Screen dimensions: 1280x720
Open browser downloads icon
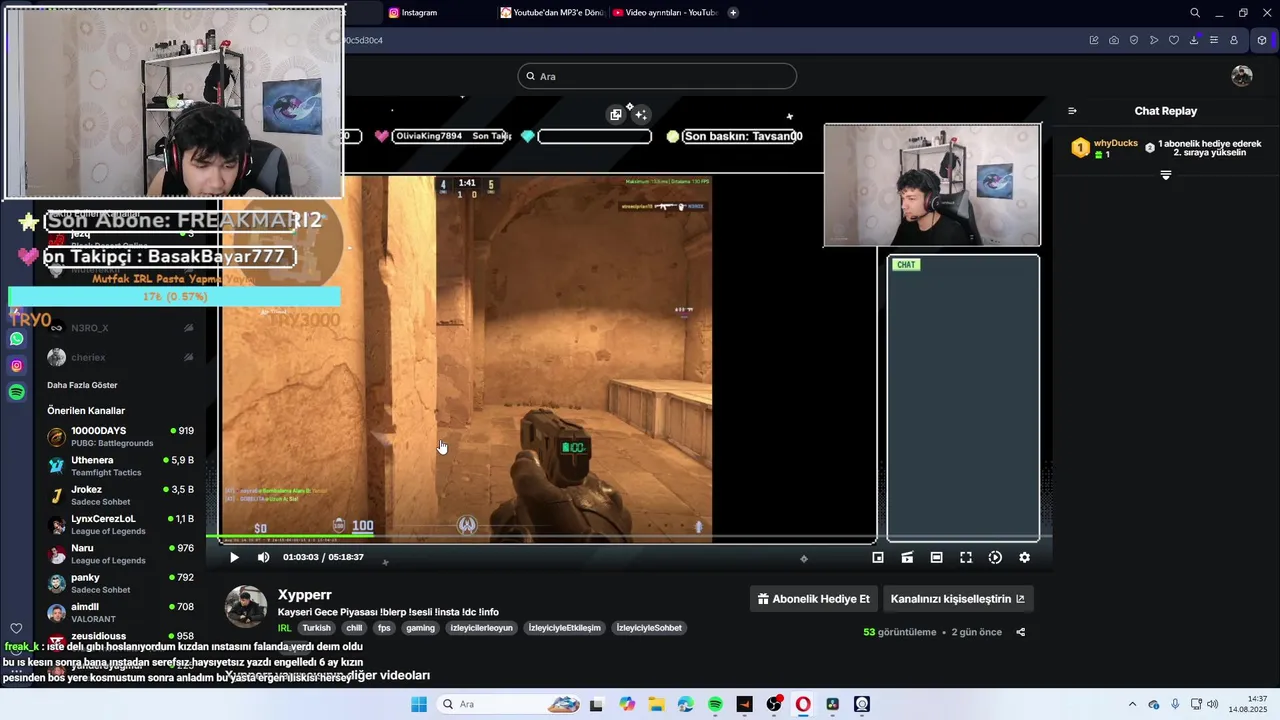(x=1194, y=40)
